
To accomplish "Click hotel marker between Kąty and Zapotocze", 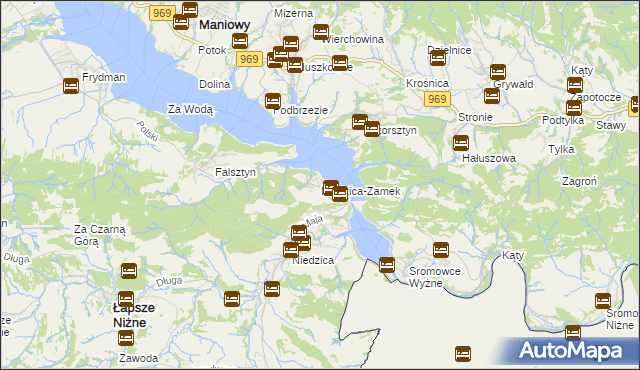I will pos(575,85).
